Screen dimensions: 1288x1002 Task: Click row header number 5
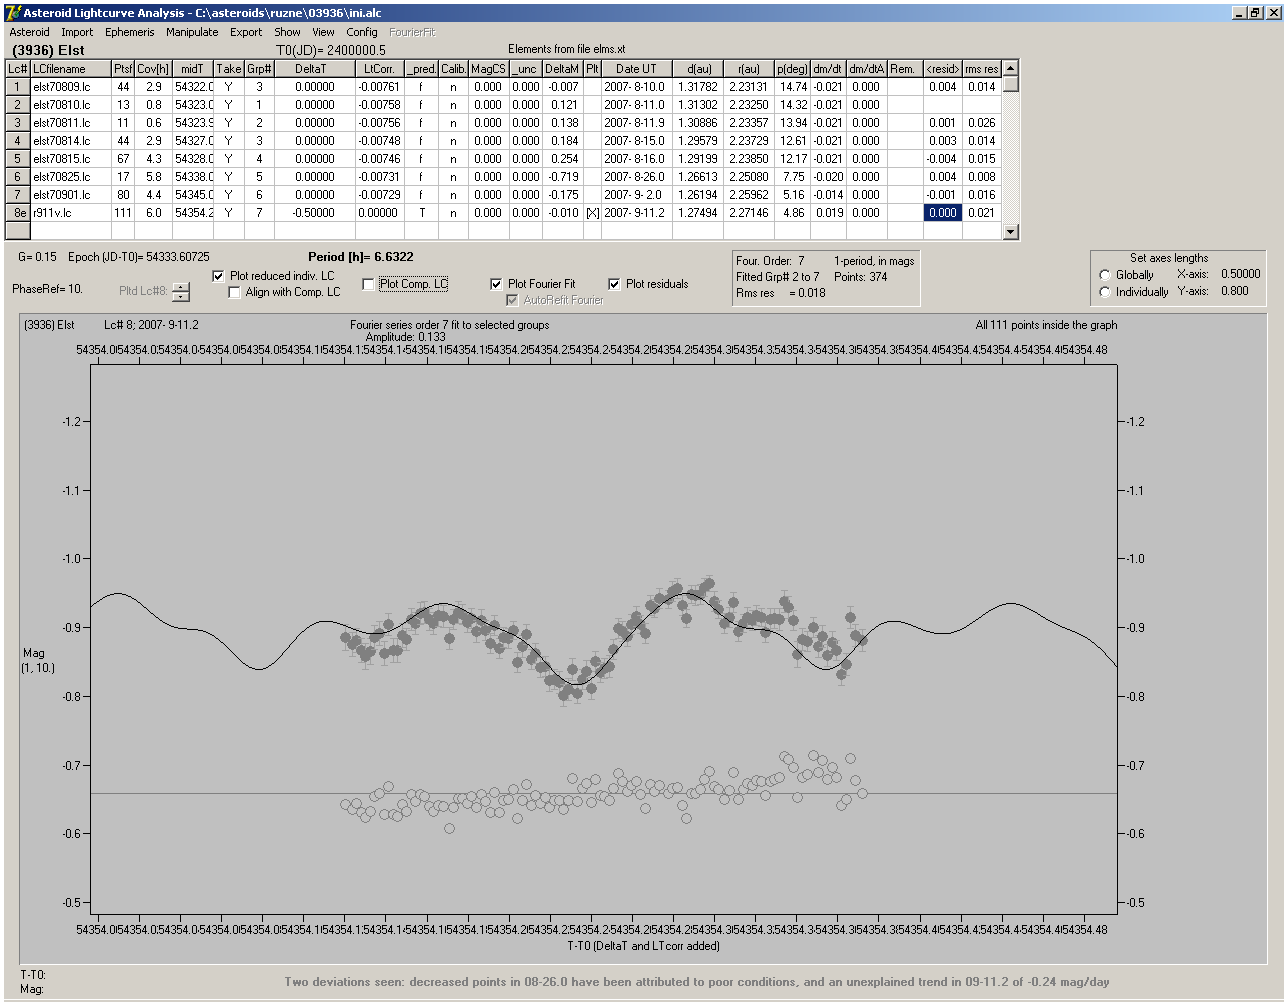pyautogui.click(x=18, y=159)
